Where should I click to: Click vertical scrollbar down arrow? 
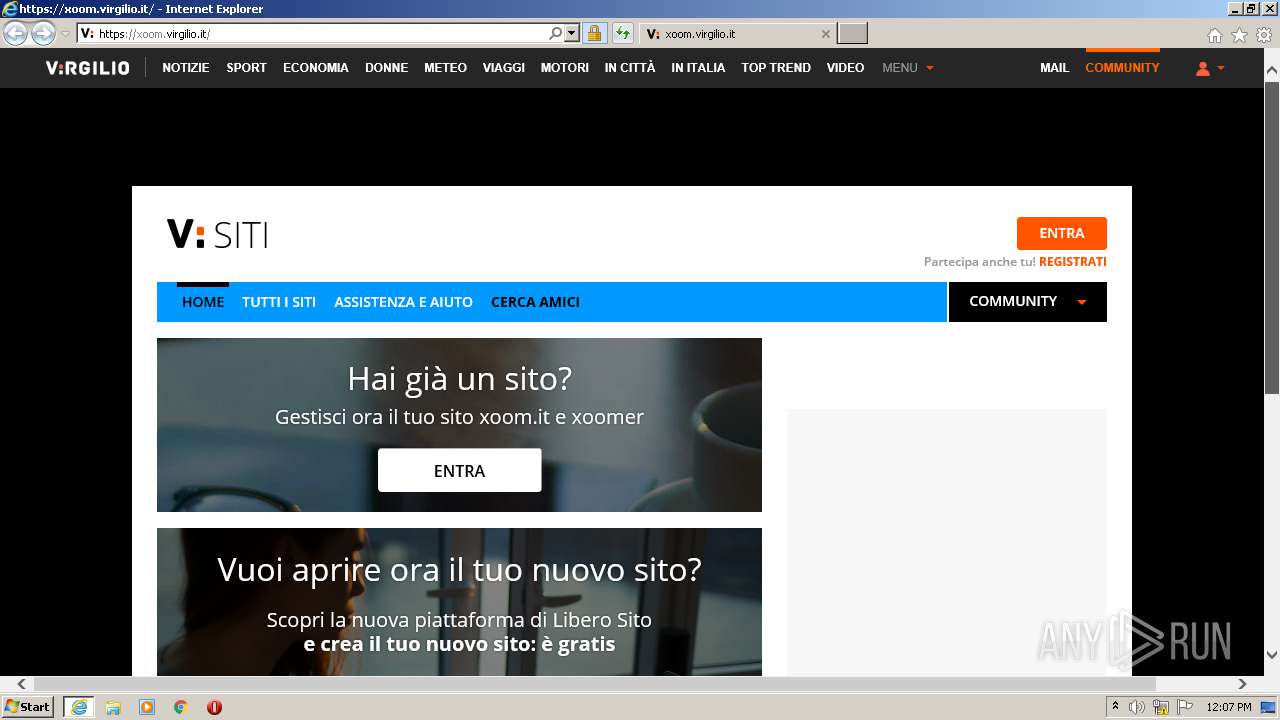(1272, 656)
